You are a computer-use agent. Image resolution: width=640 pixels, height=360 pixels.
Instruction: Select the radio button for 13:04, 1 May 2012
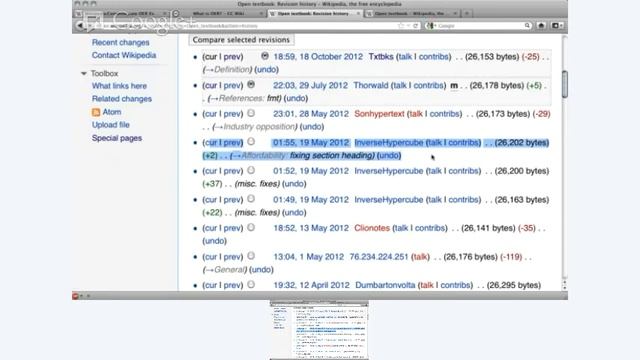(251, 256)
